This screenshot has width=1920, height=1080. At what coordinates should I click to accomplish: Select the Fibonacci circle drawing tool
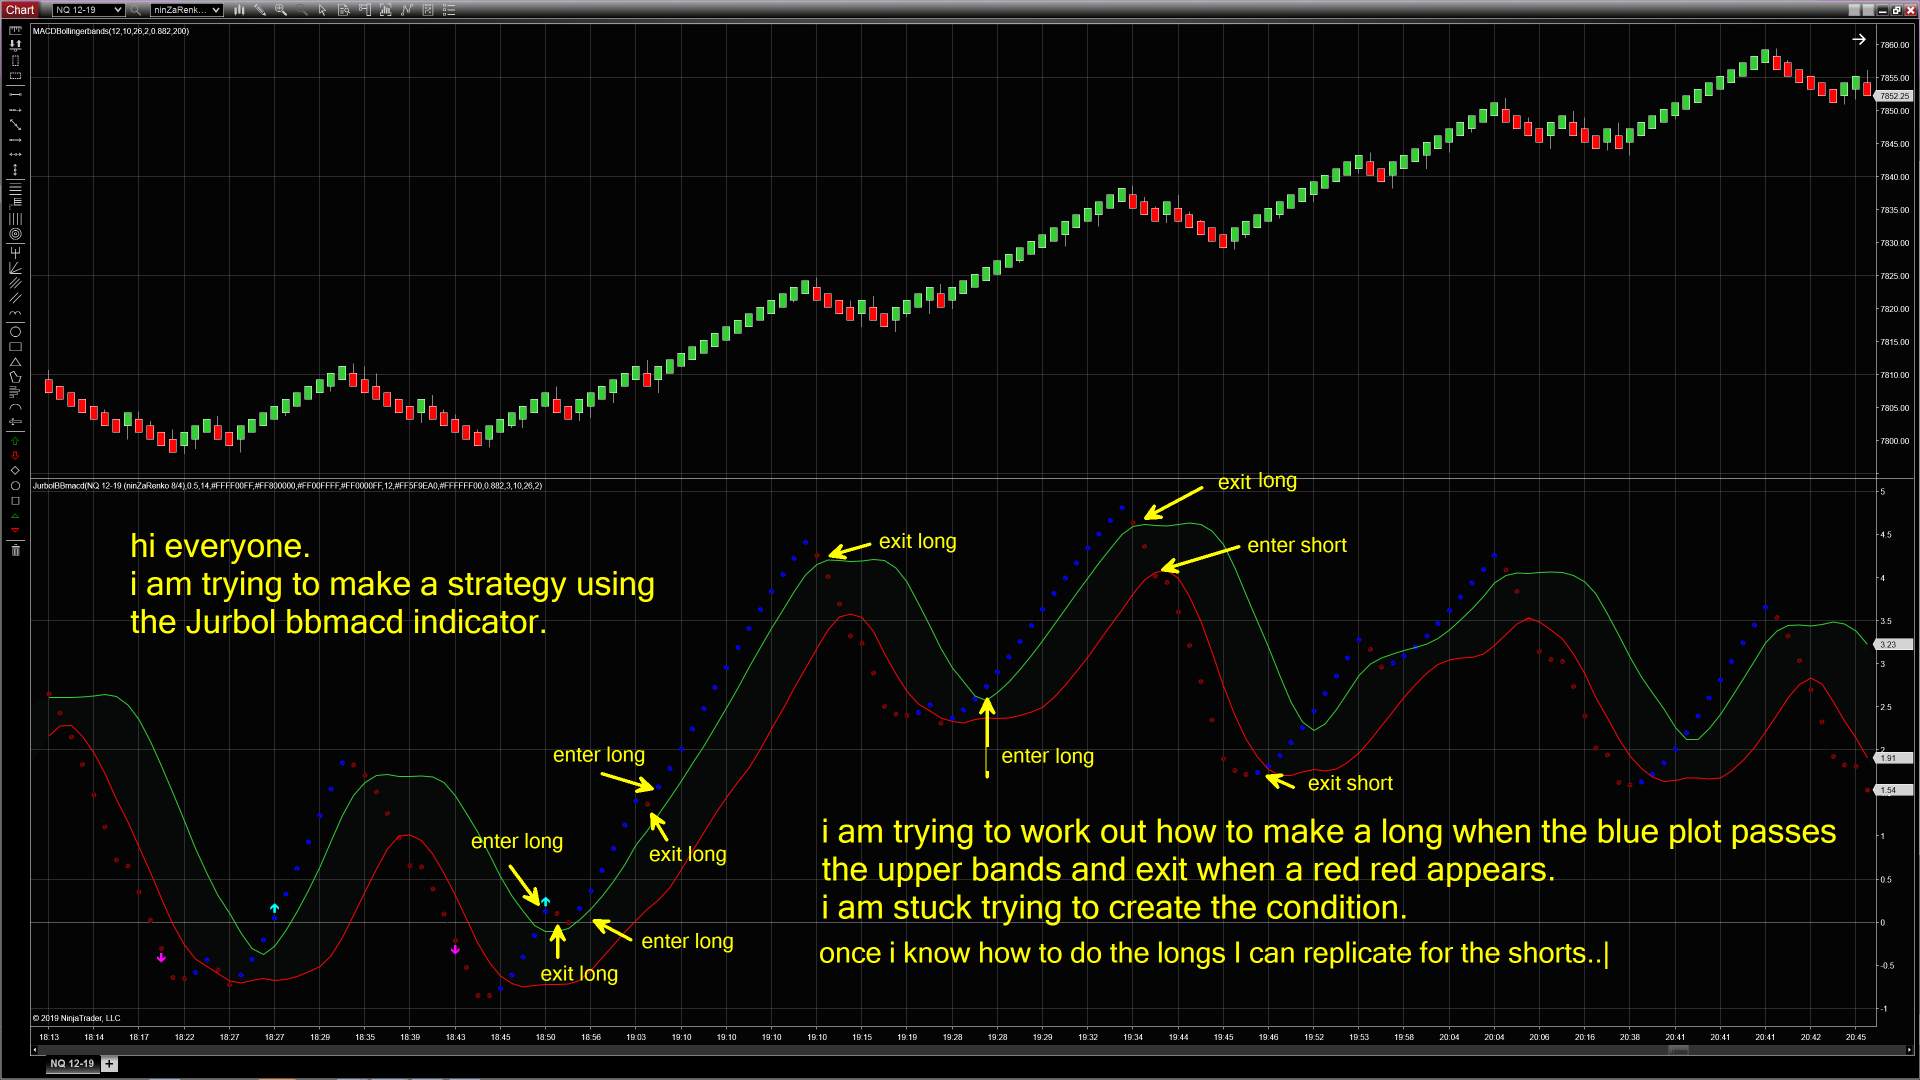pos(15,234)
